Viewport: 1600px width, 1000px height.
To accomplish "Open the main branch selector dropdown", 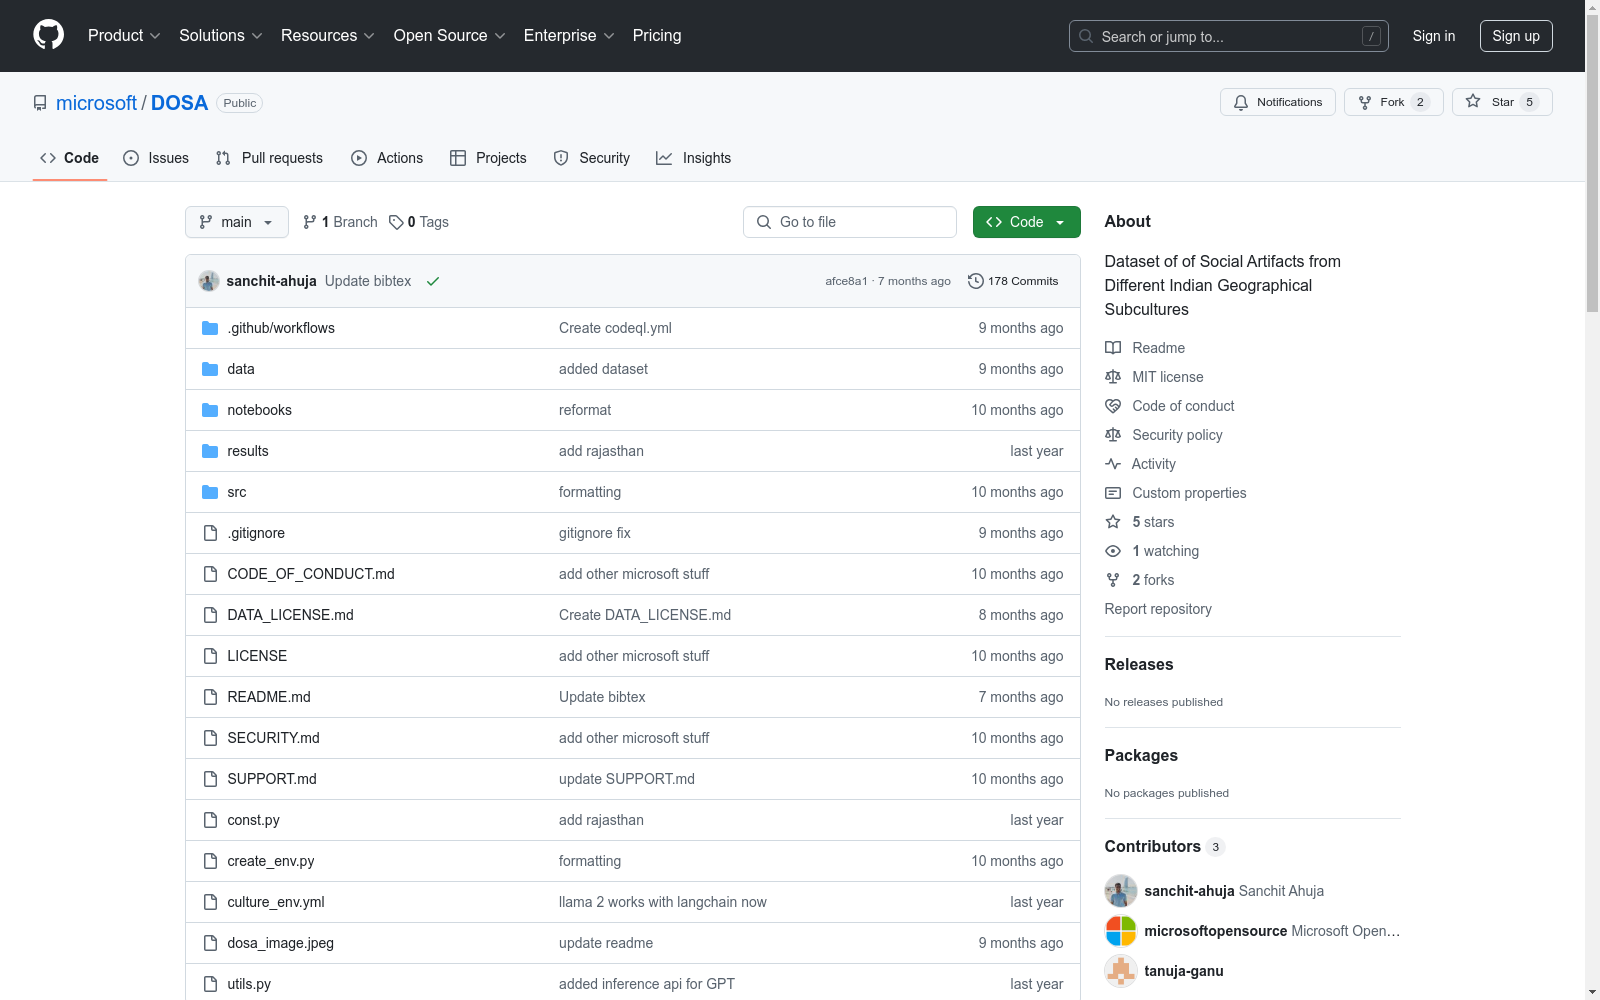I will pyautogui.click(x=237, y=222).
